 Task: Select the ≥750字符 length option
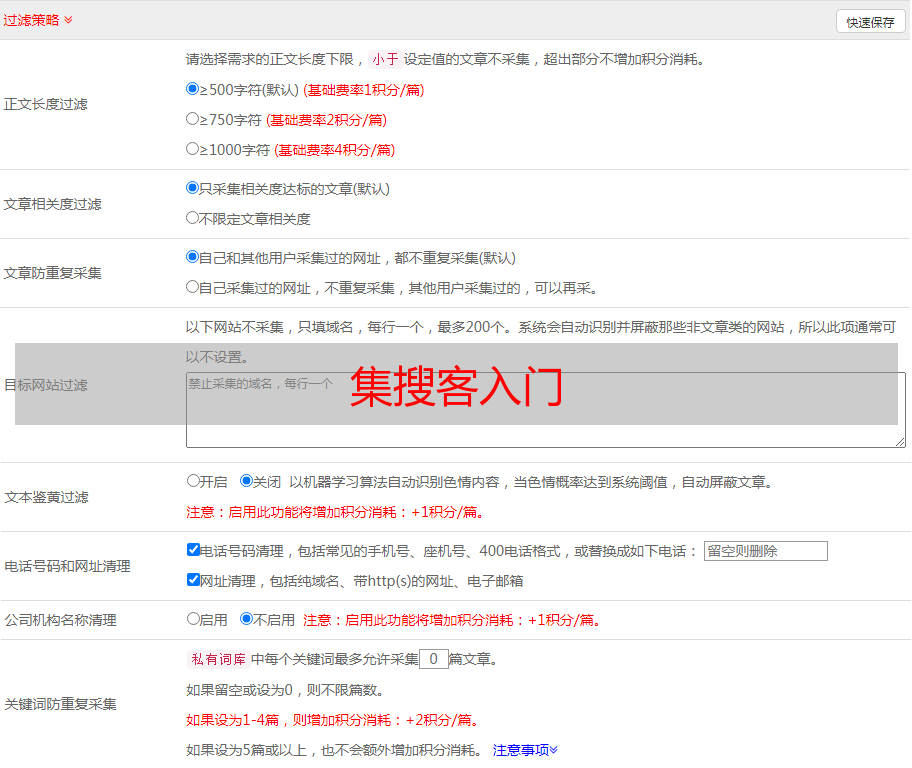click(193, 119)
